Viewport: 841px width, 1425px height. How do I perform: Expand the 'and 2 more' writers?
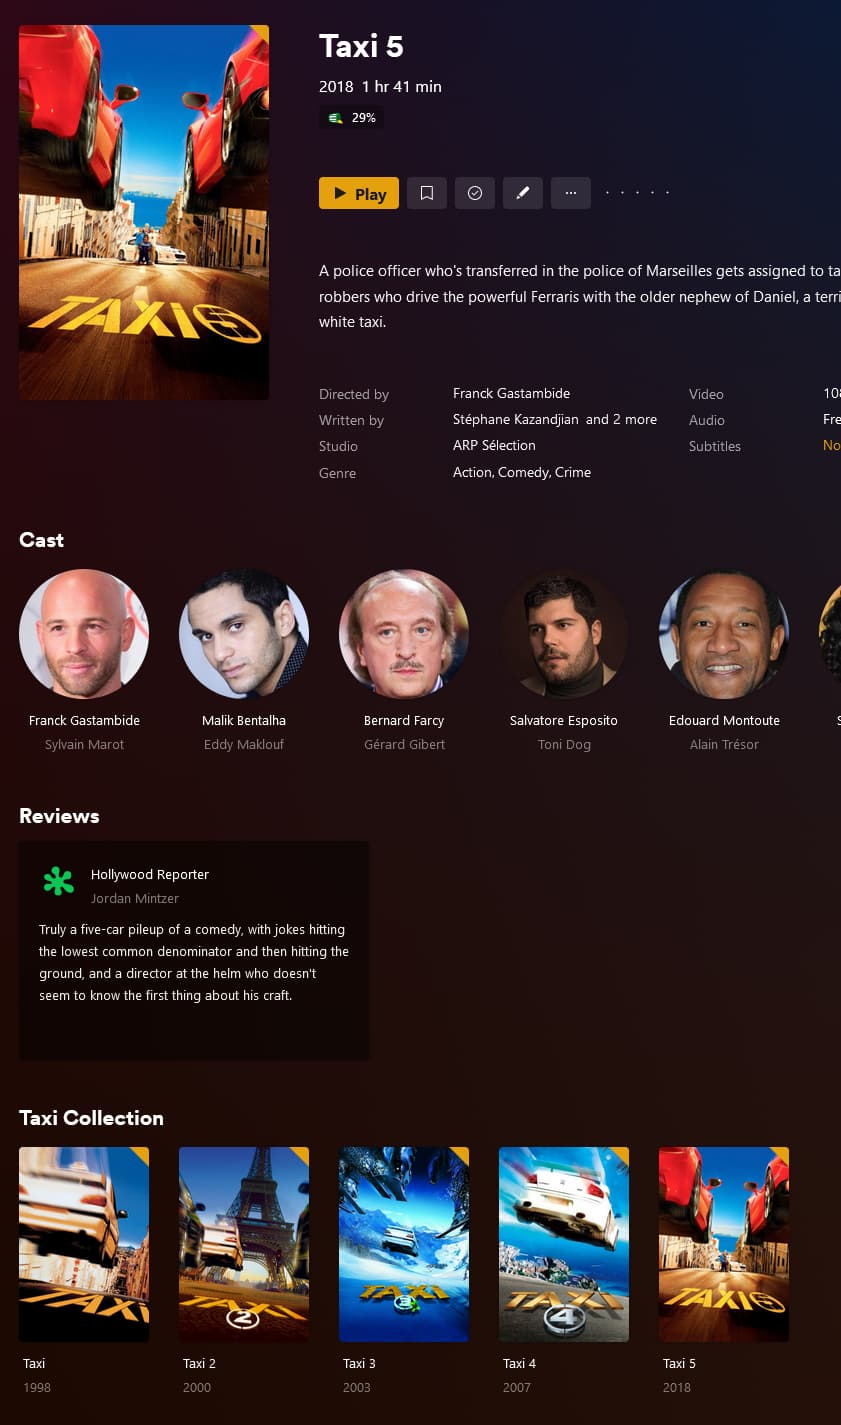pos(621,419)
